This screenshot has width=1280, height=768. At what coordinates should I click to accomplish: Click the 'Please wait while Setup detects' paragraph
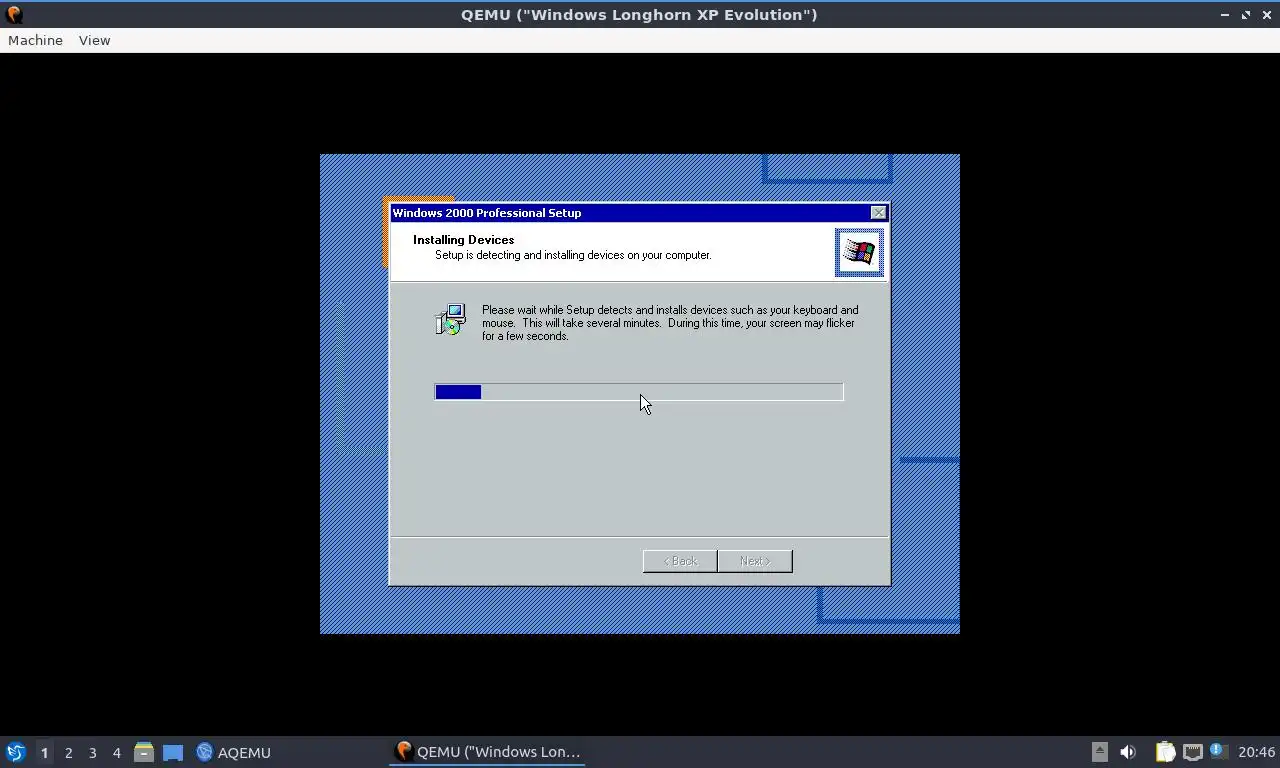click(x=670, y=323)
